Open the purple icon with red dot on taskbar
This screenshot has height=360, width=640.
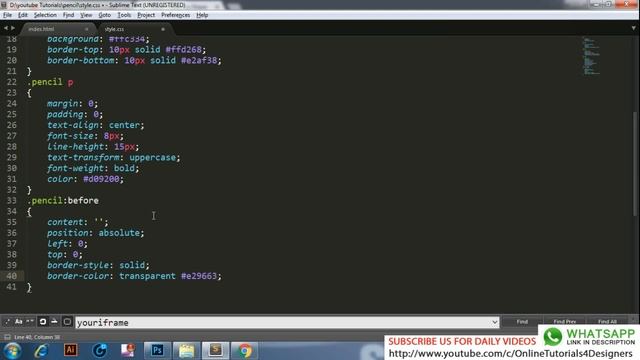point(128,350)
